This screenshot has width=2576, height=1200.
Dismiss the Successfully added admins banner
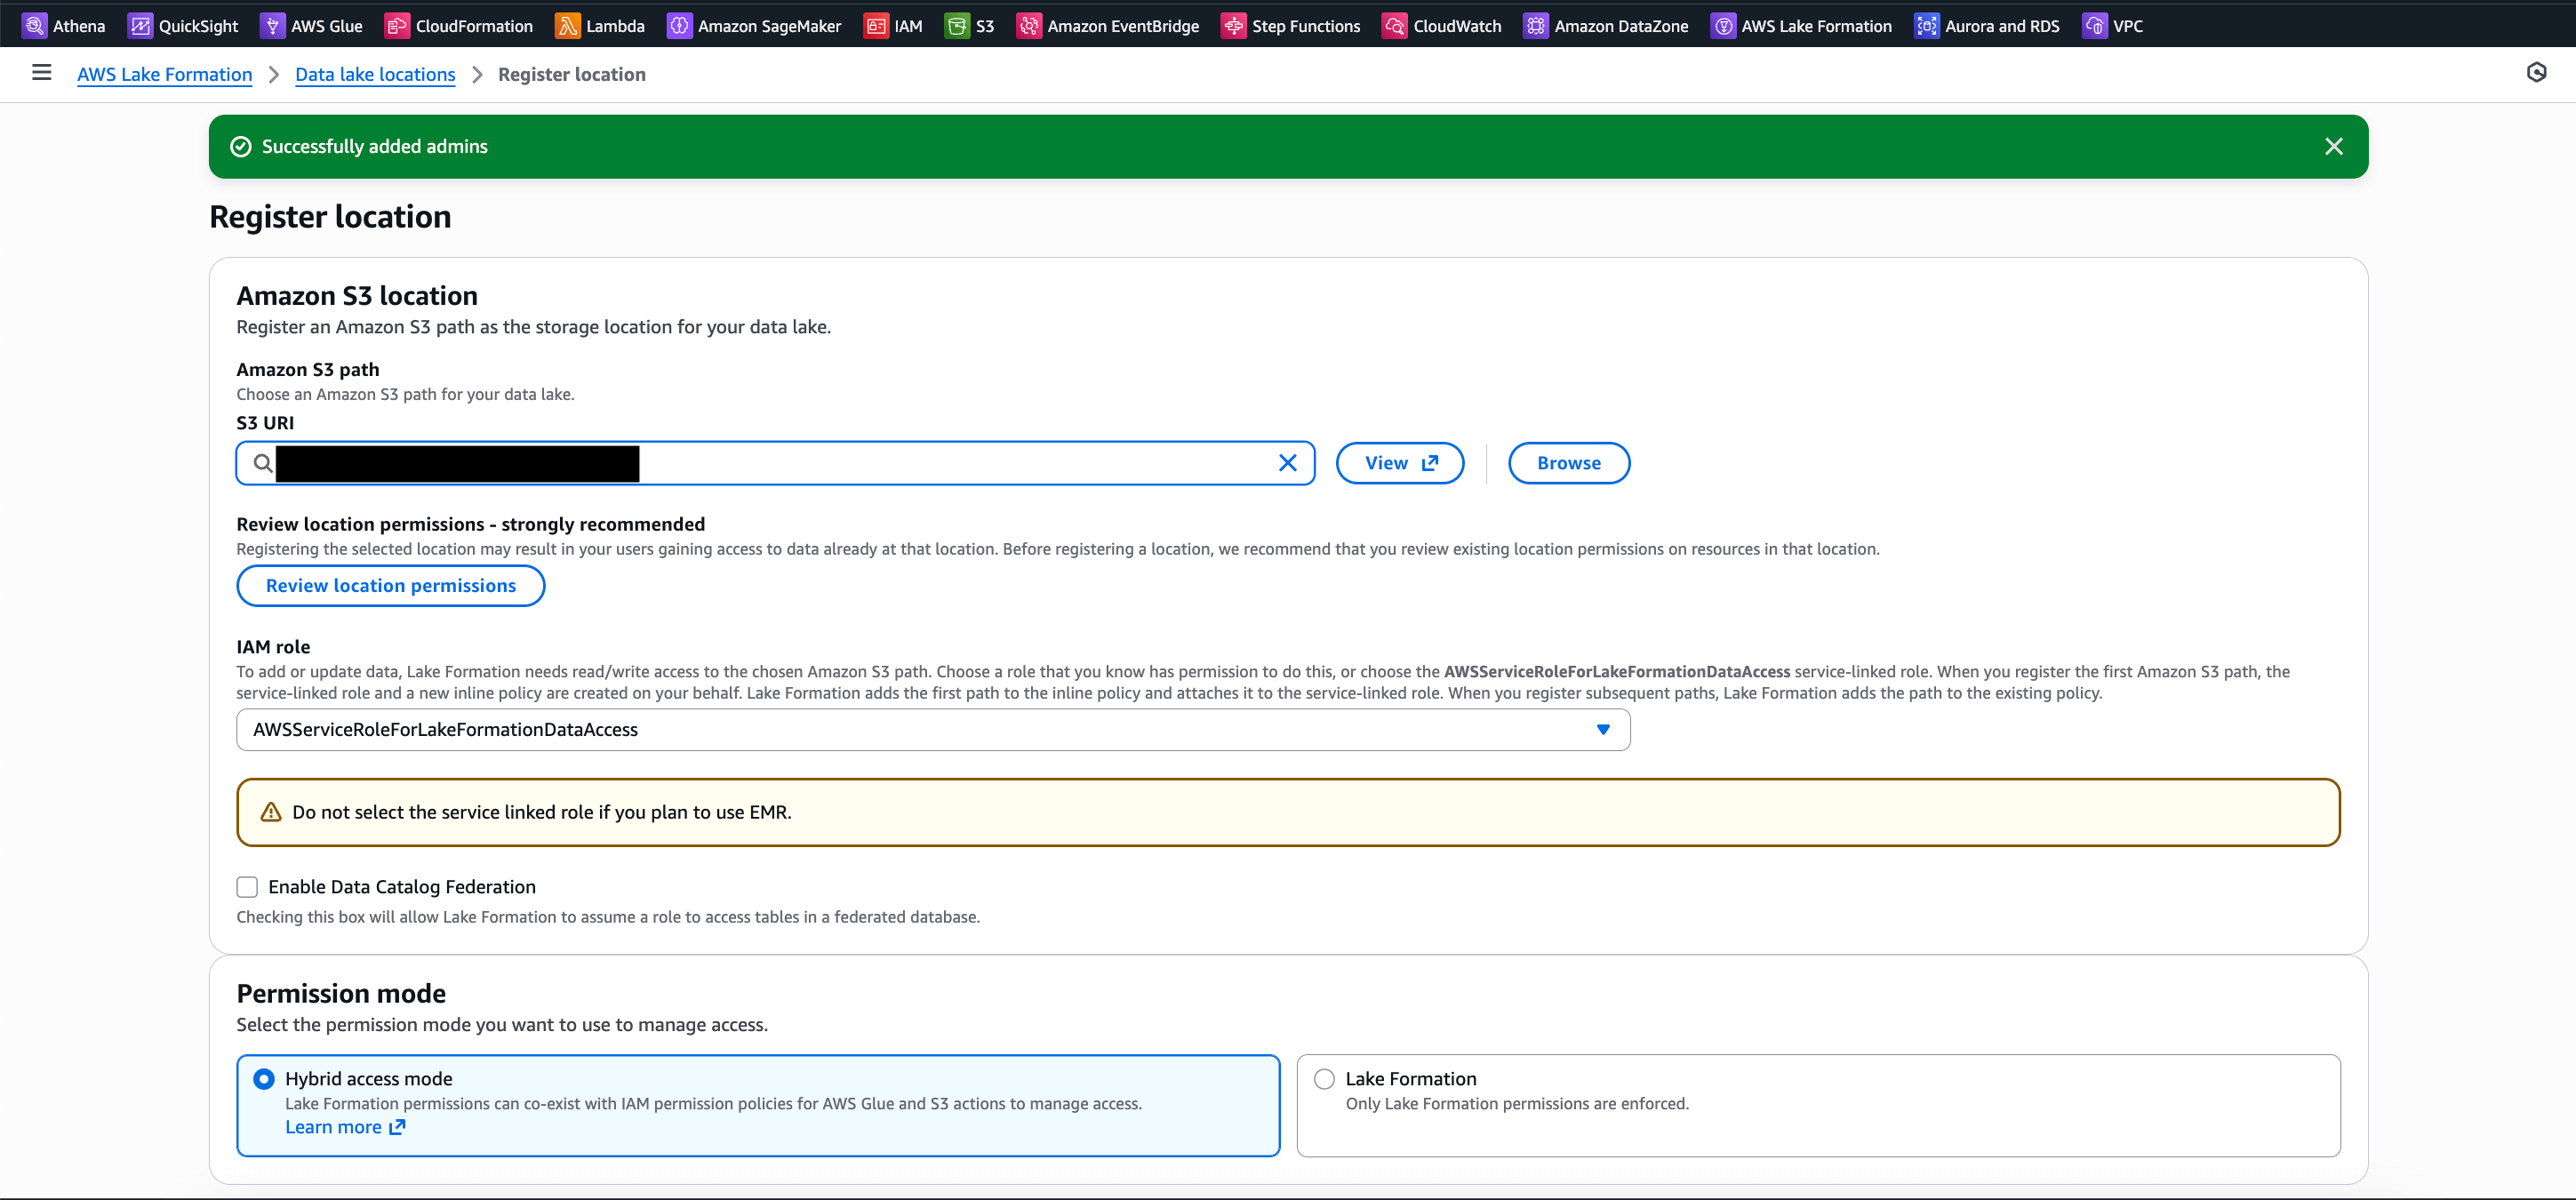click(x=2333, y=147)
